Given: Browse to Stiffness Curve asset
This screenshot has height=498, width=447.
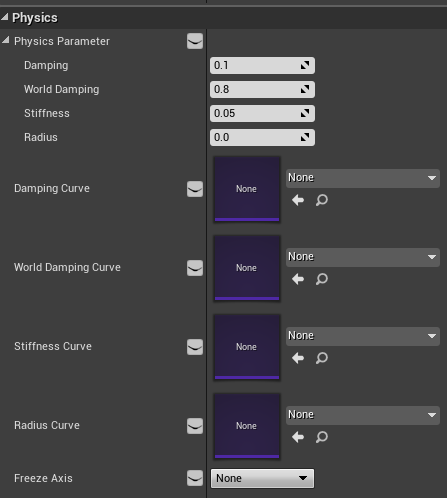Looking at the screenshot, I should (322, 358).
